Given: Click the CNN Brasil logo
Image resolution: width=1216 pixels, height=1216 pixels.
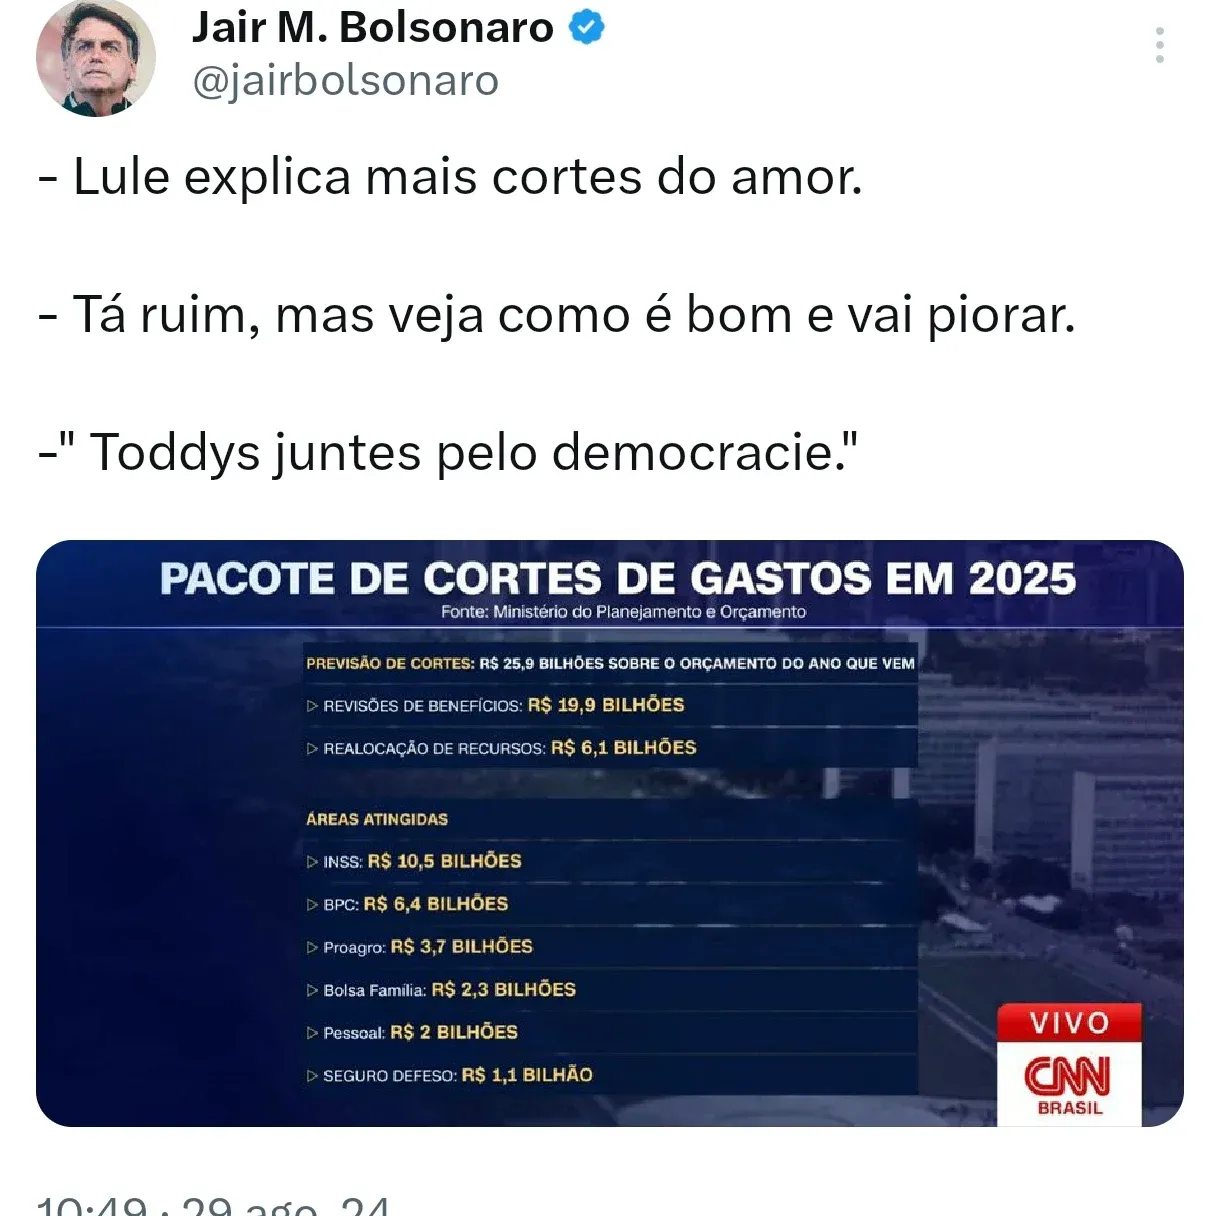Looking at the screenshot, I should pos(1069,1084).
